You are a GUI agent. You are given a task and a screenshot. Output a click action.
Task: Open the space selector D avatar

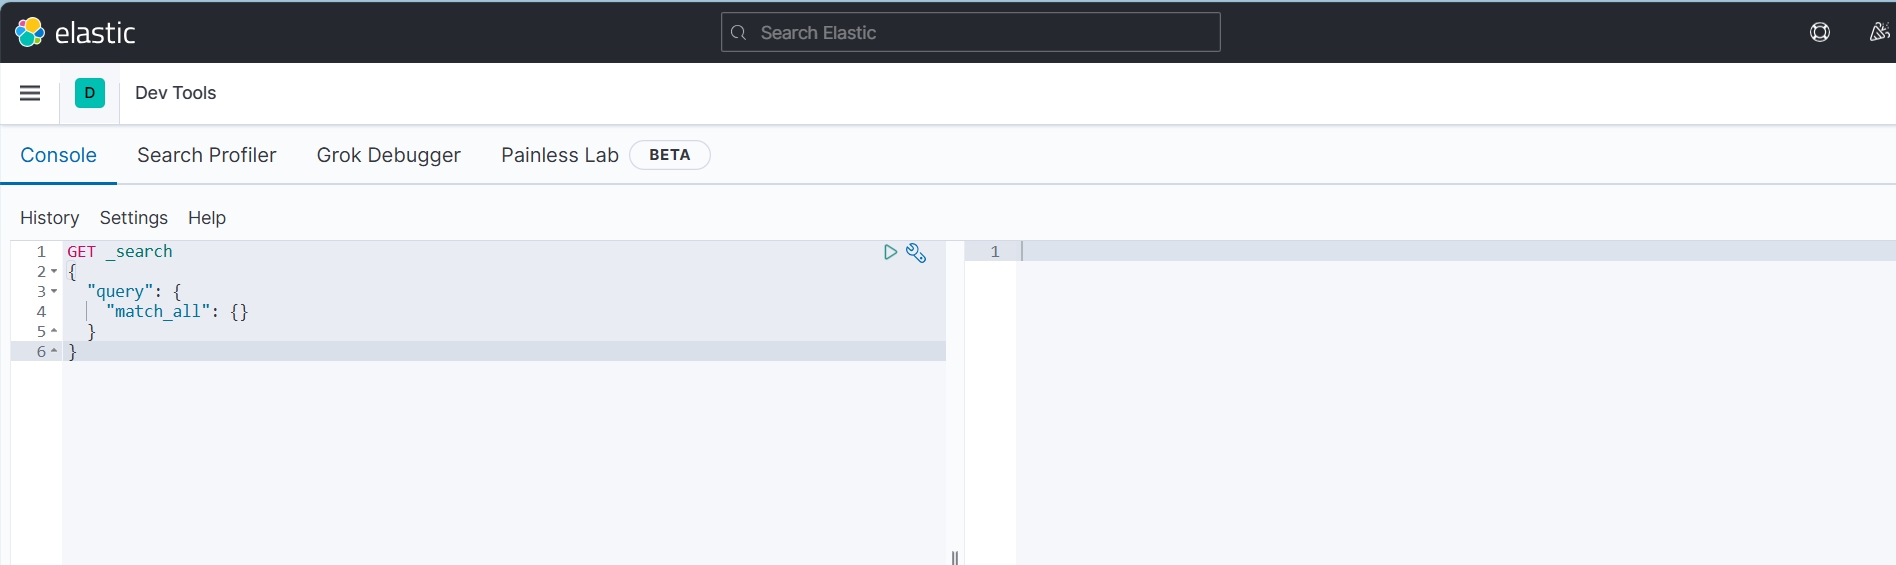point(90,93)
